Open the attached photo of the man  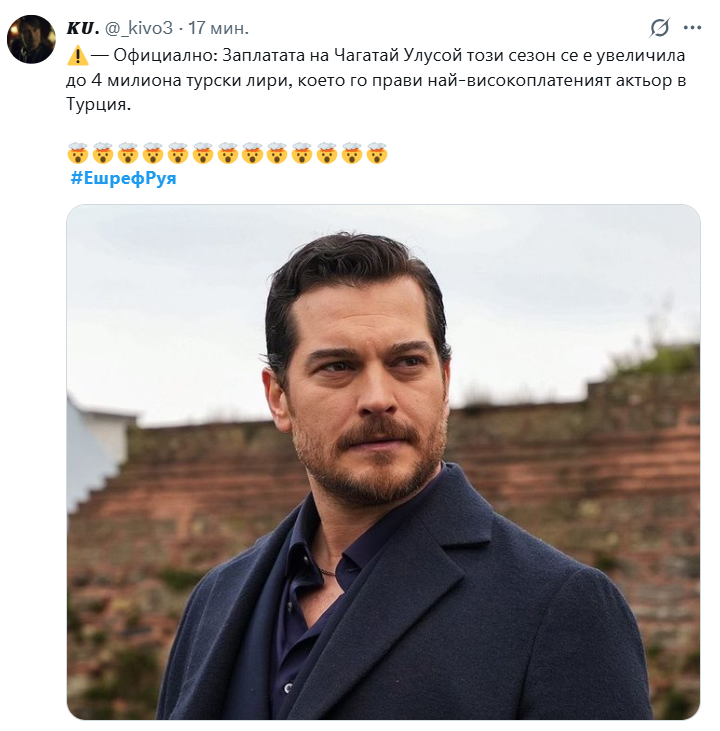[x=383, y=462]
